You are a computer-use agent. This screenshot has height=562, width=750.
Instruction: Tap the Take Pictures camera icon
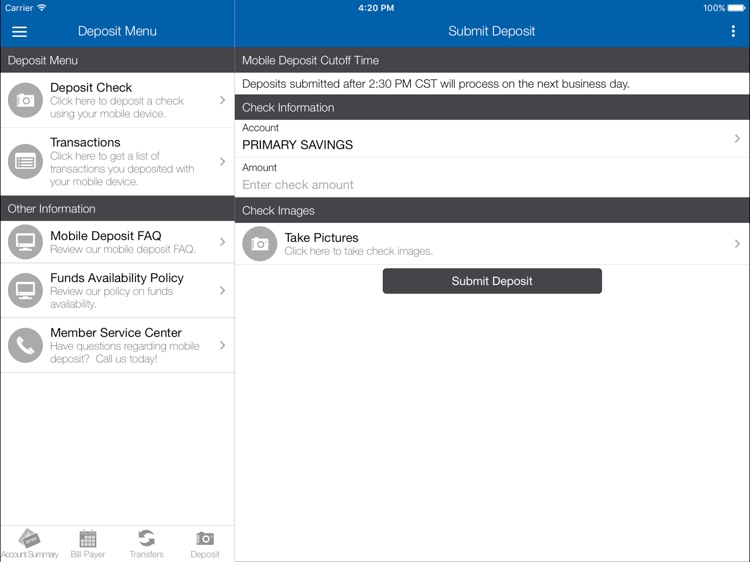pyautogui.click(x=260, y=244)
